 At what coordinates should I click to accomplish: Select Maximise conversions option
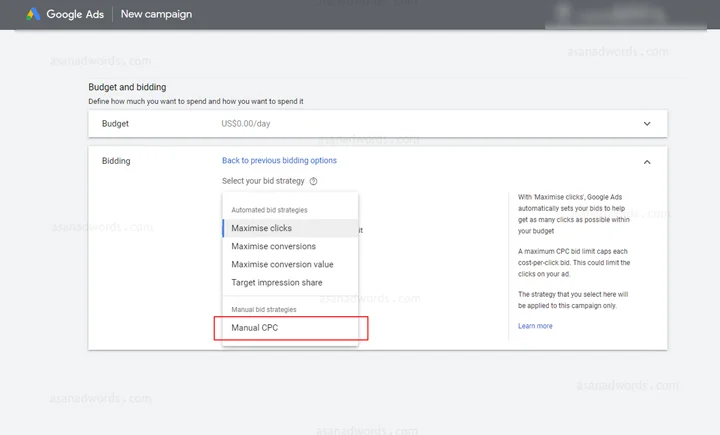(x=290, y=246)
